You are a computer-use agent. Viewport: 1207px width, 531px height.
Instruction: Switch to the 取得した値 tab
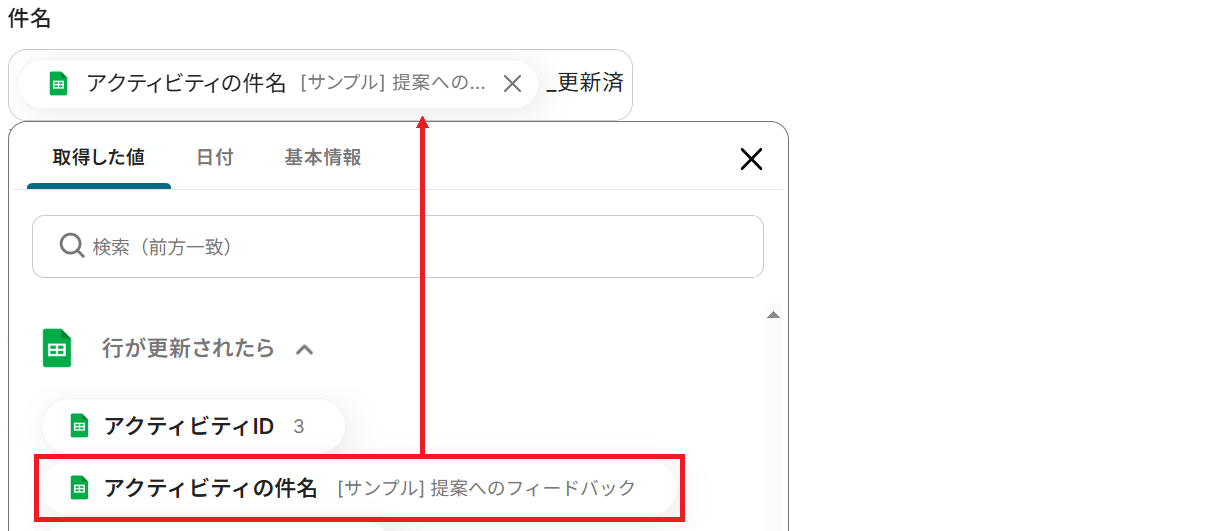(x=99, y=157)
